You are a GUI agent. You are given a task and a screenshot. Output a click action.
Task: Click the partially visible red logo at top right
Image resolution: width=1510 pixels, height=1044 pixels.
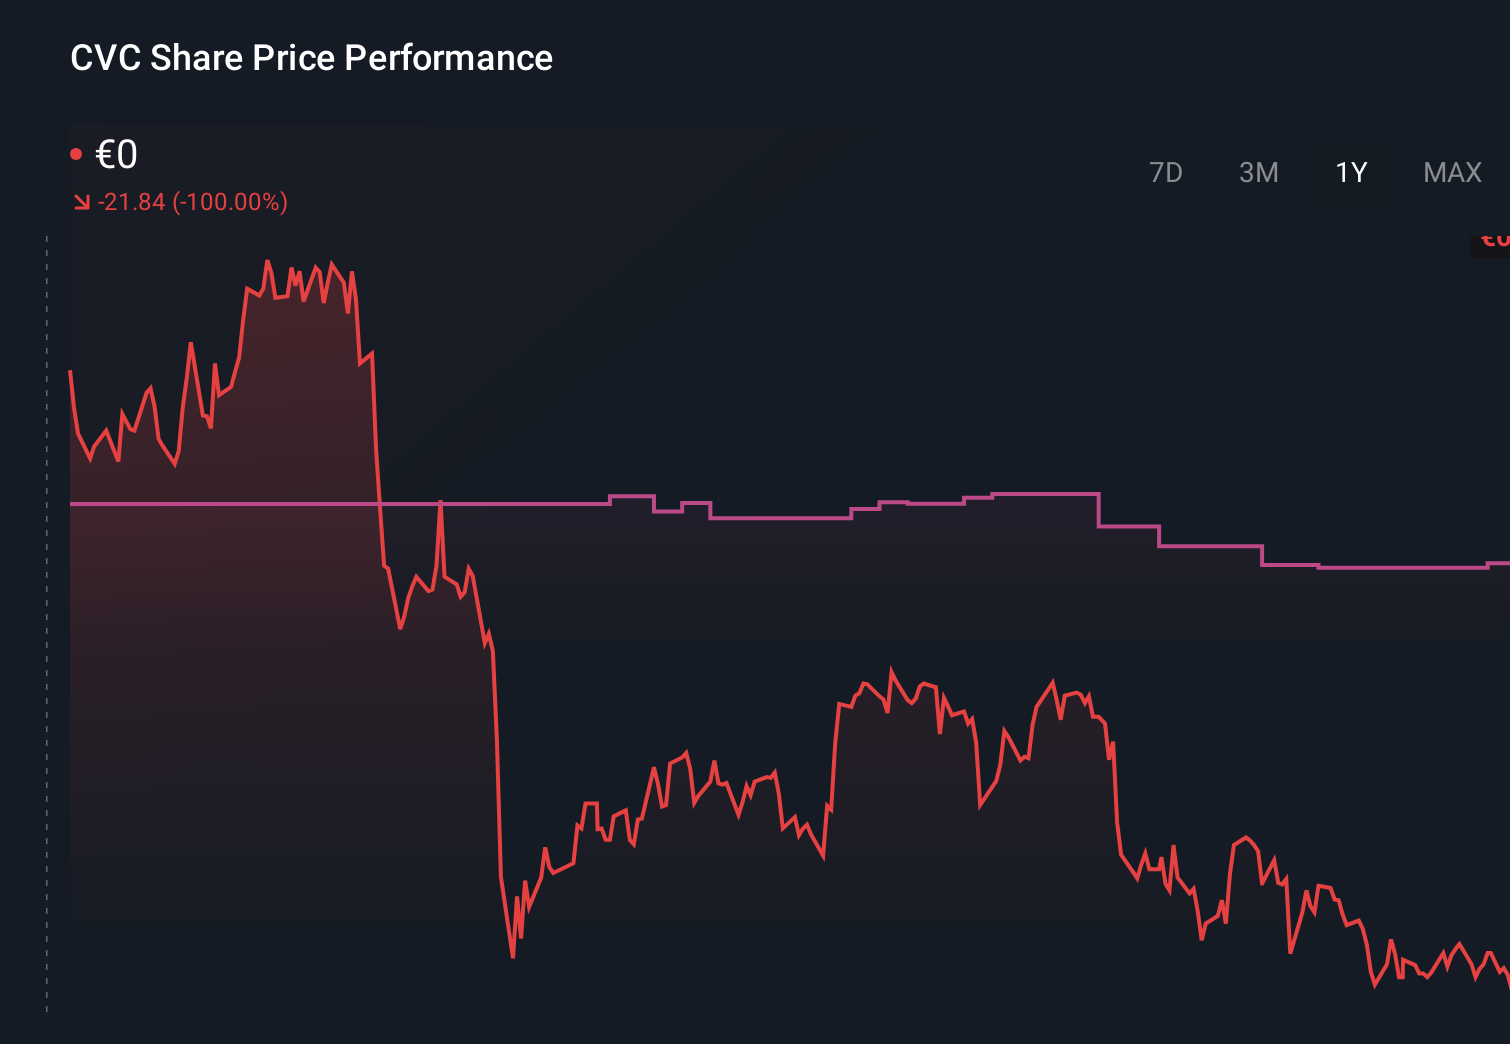tap(1495, 239)
